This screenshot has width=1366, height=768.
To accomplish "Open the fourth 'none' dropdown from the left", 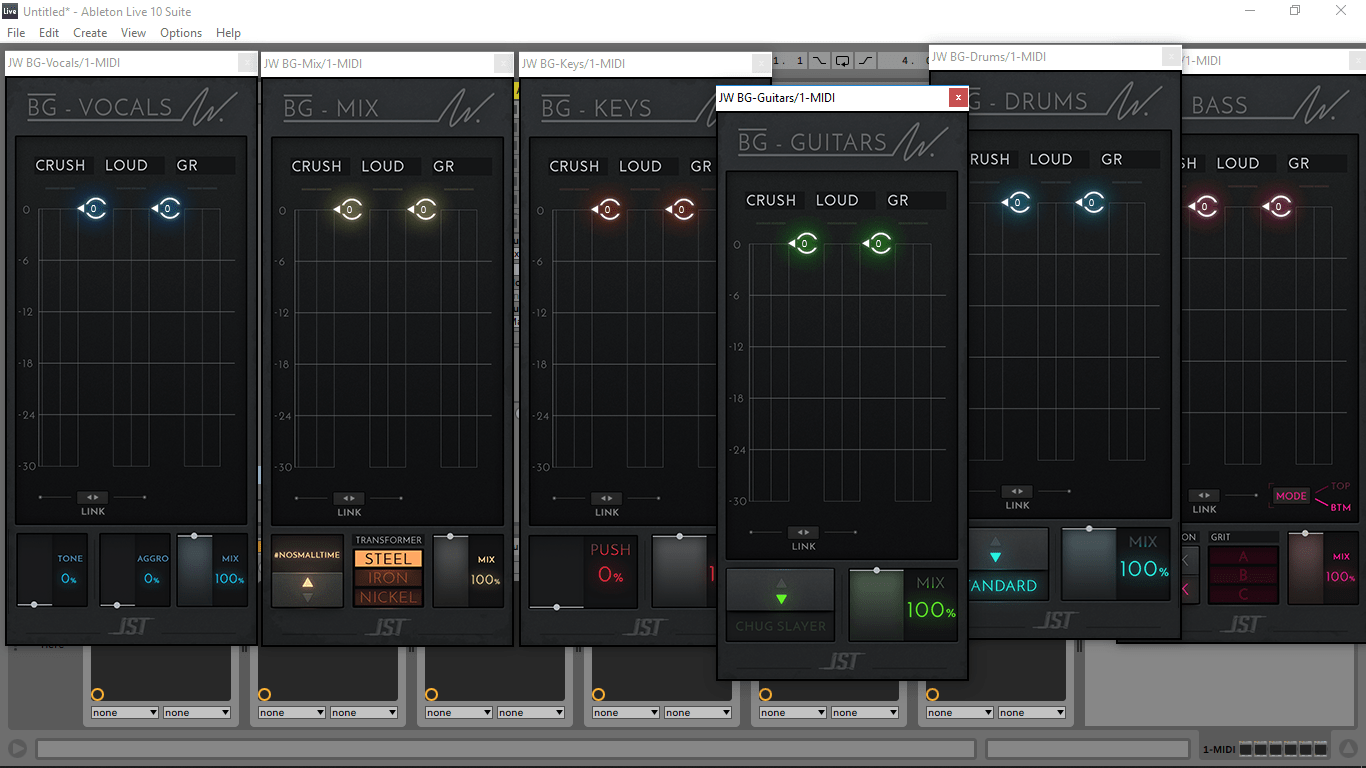I will pyautogui.click(x=364, y=713).
